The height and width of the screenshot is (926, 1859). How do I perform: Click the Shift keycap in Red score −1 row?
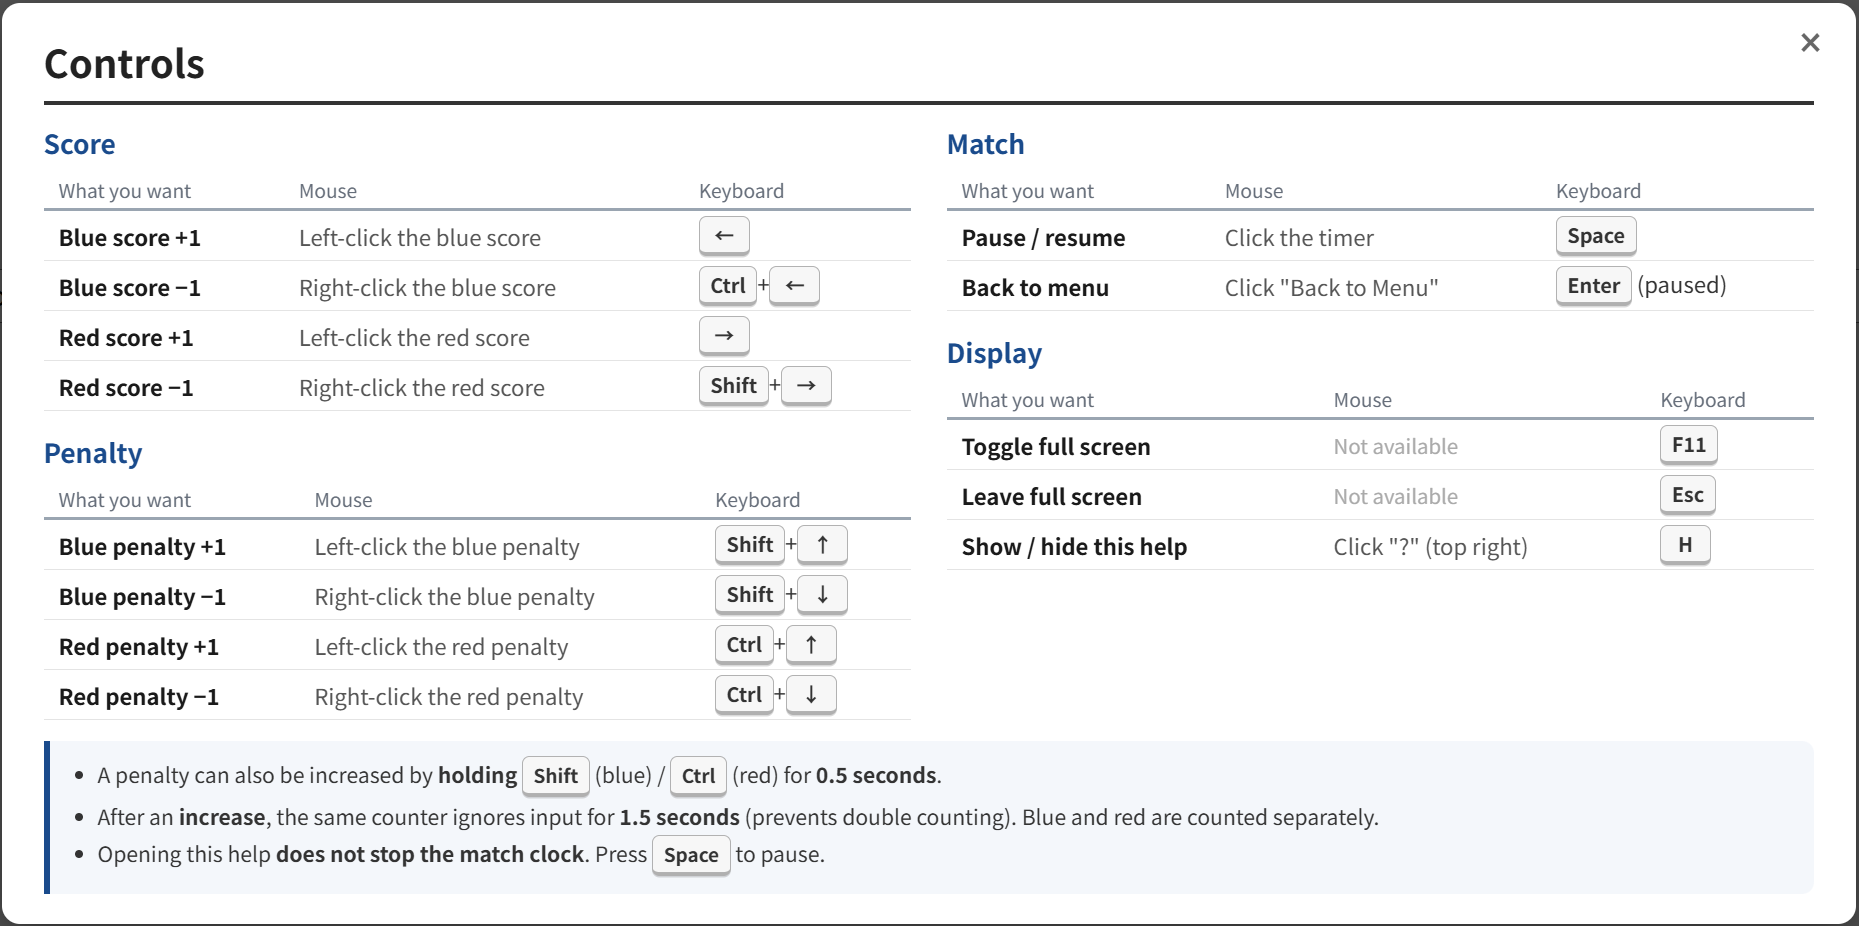tap(734, 386)
